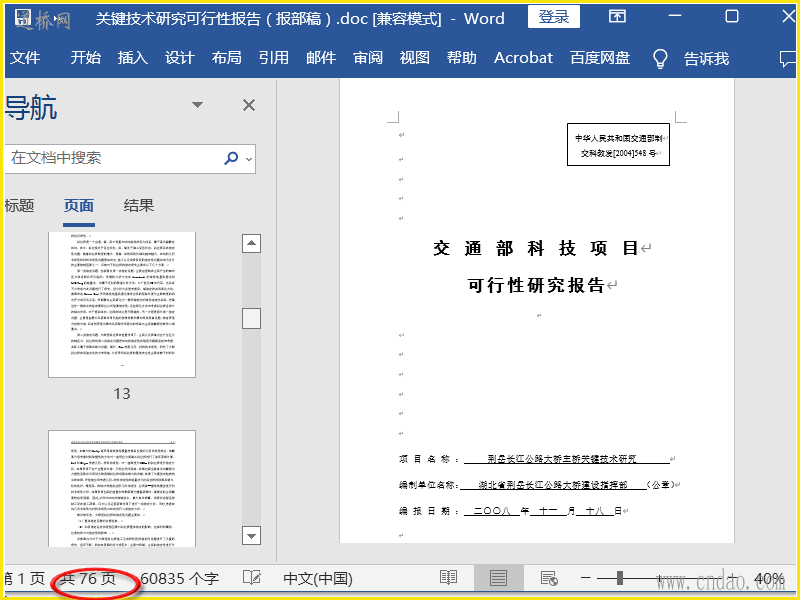Click the zoom out minus button
Image resolution: width=800 pixels, height=600 pixels.
tap(586, 578)
